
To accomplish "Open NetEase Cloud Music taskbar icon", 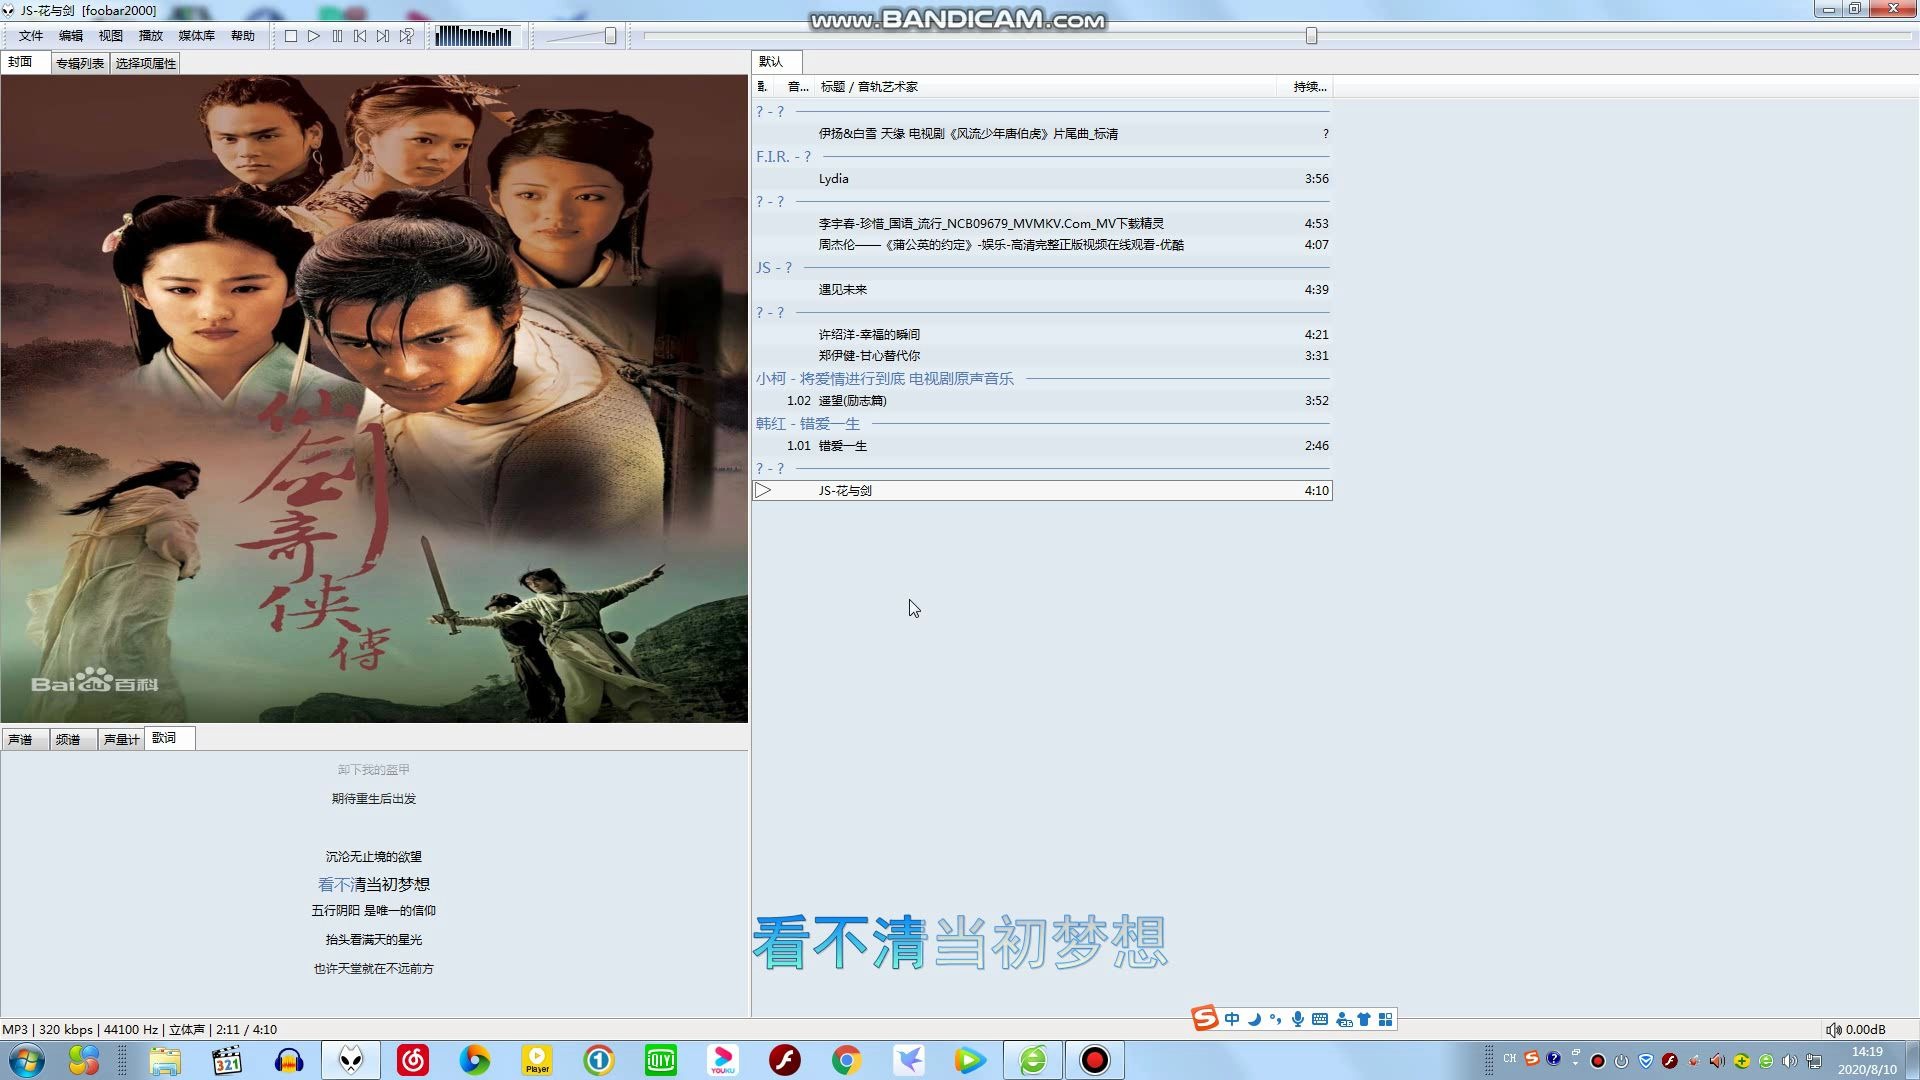I will pyautogui.click(x=413, y=1060).
